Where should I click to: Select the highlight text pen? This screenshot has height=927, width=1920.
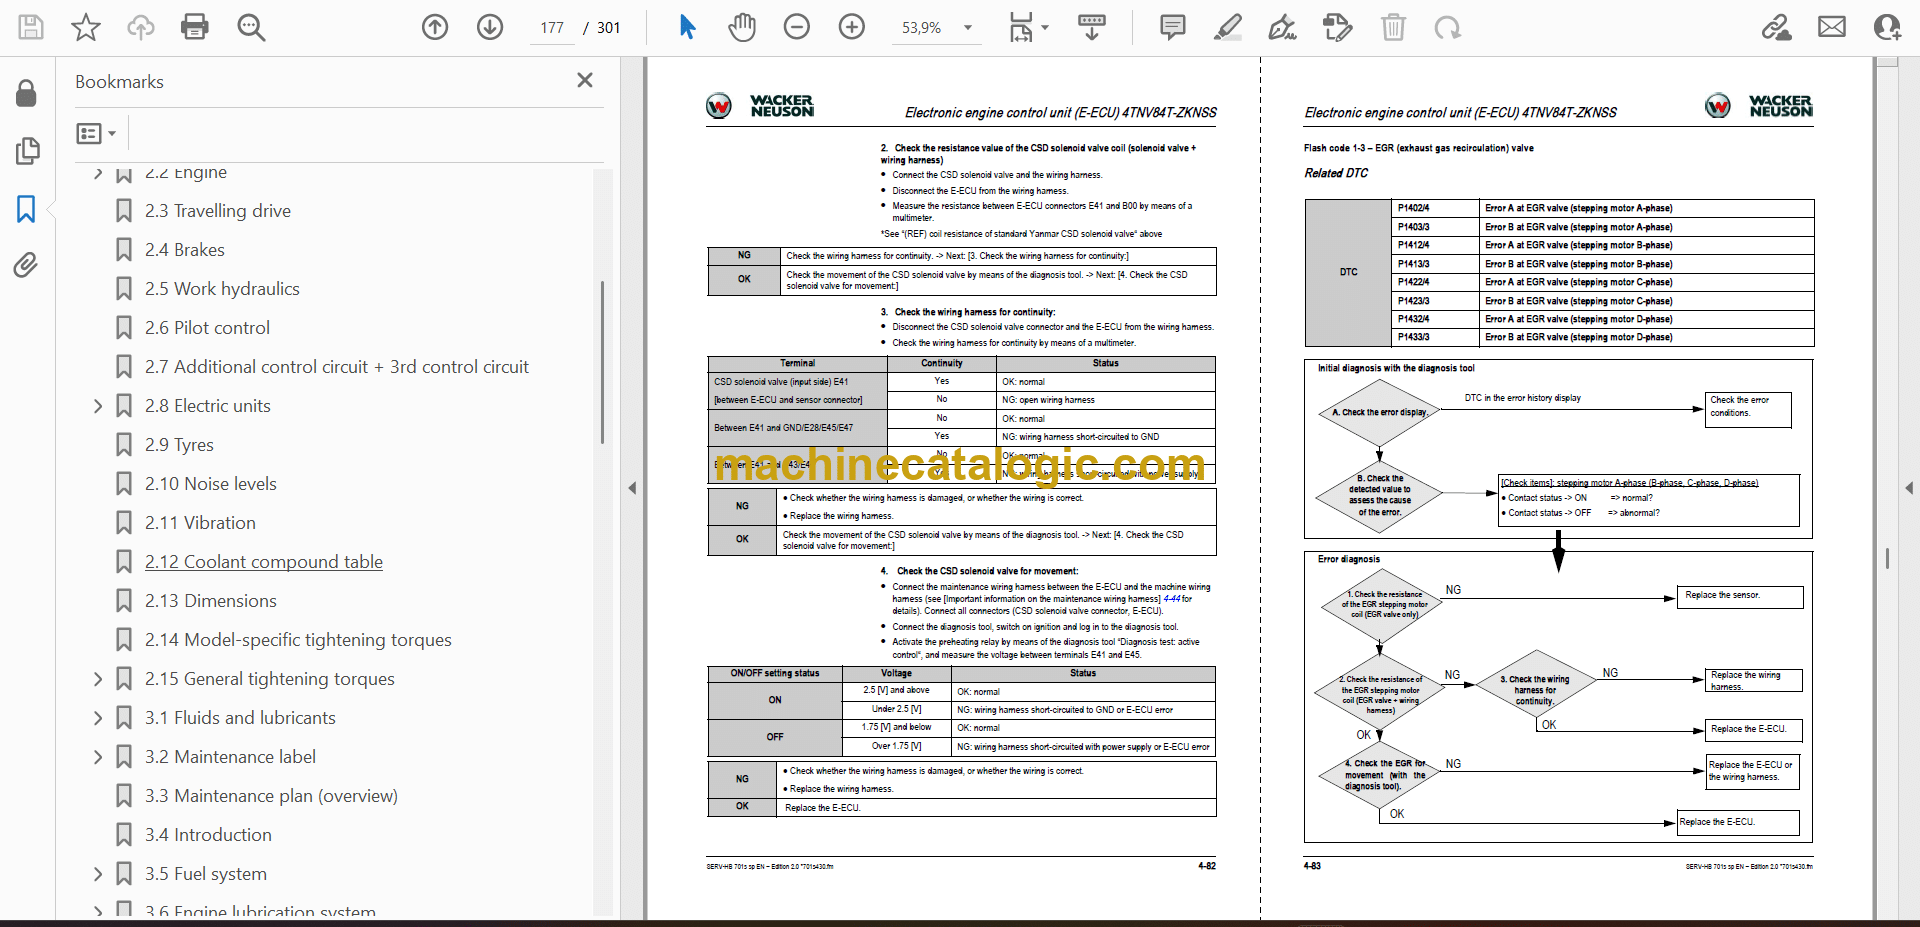(1228, 27)
